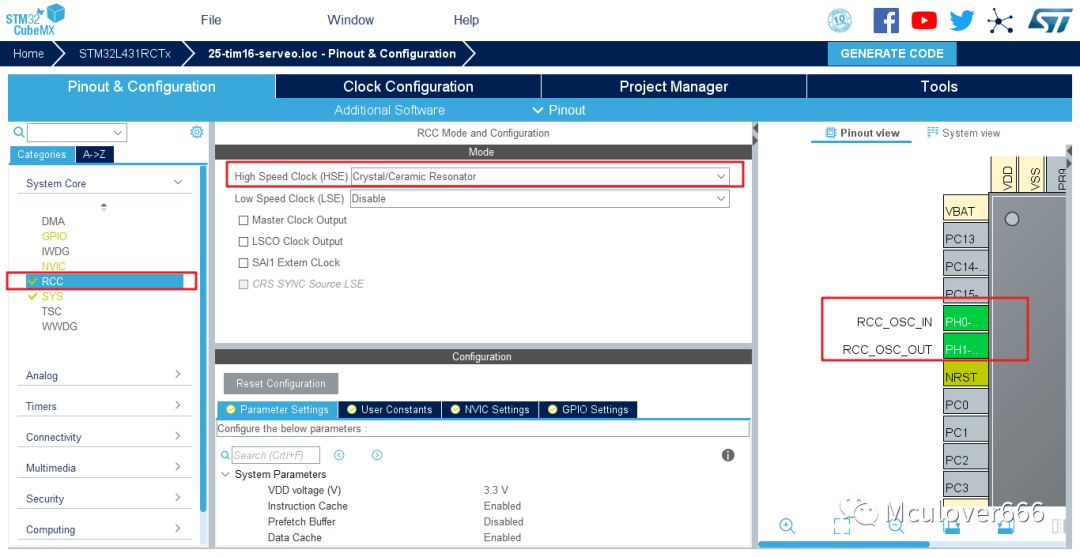1080x557 pixels.
Task: Open the Help menu
Action: 466,20
